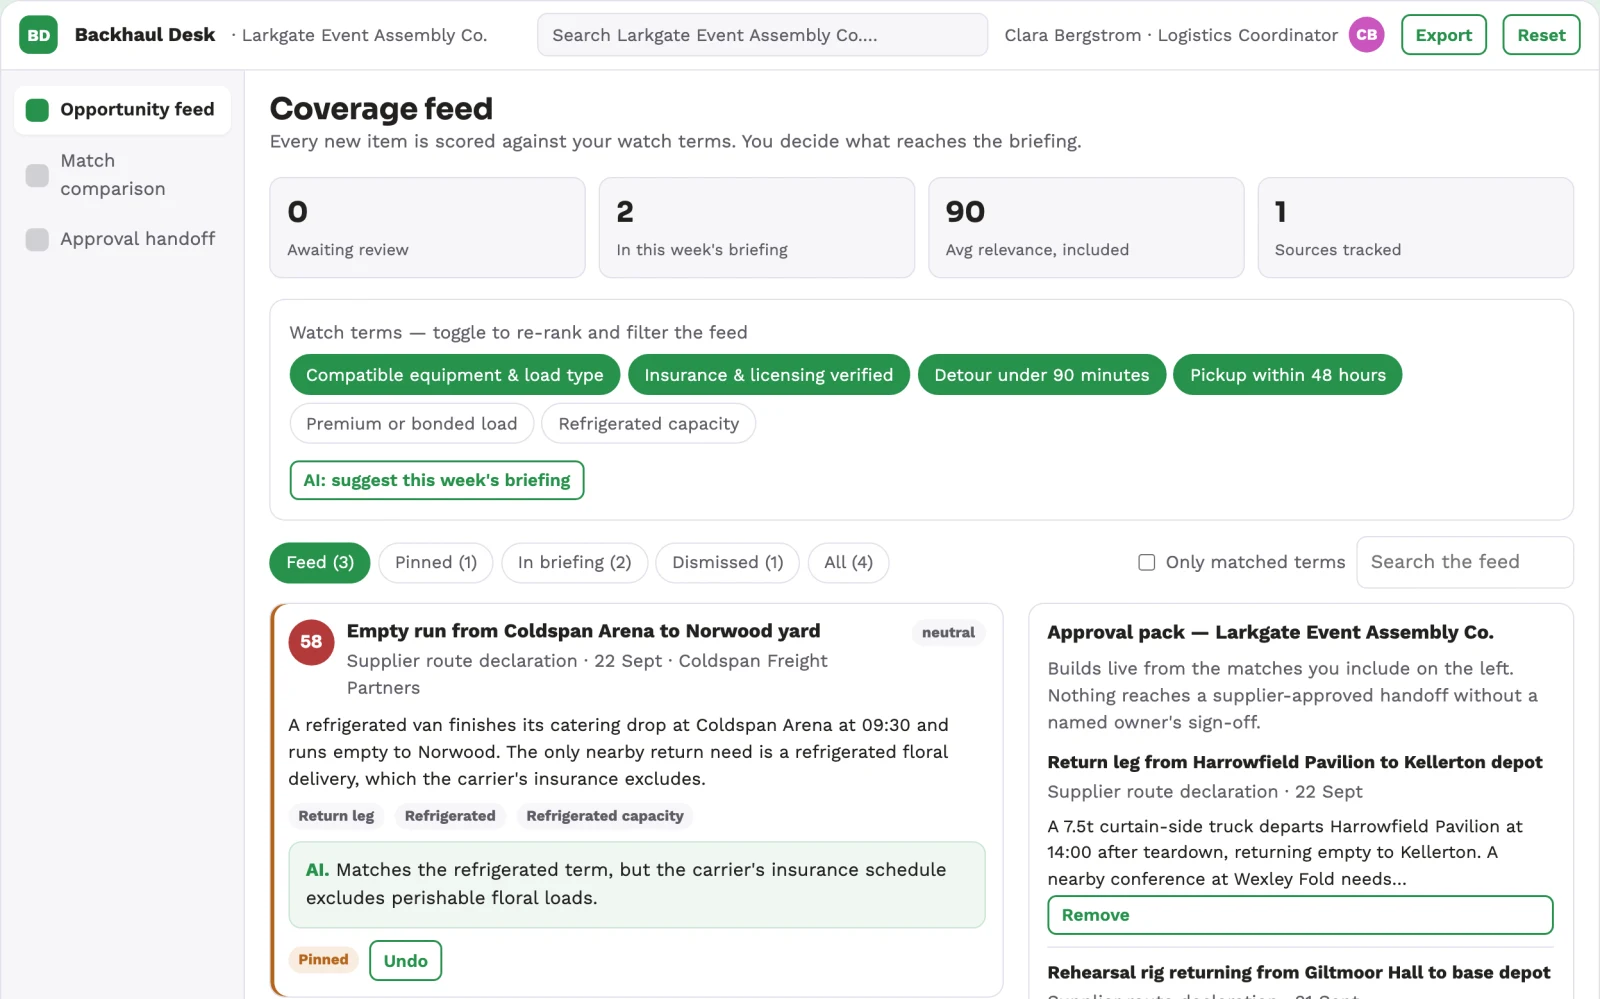Click the Avg relevance, included stat card
Image resolution: width=1600 pixels, height=999 pixels.
coord(1086,228)
